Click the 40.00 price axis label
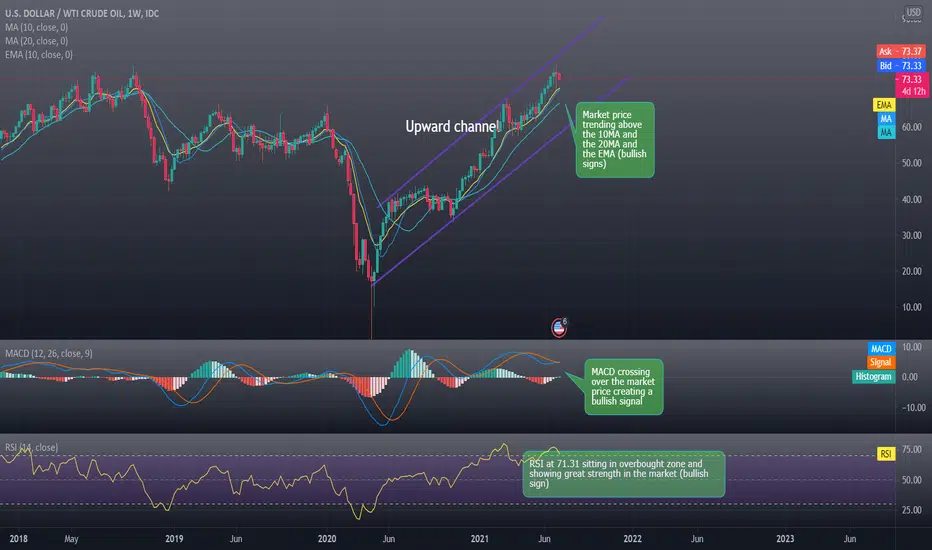 coord(912,200)
